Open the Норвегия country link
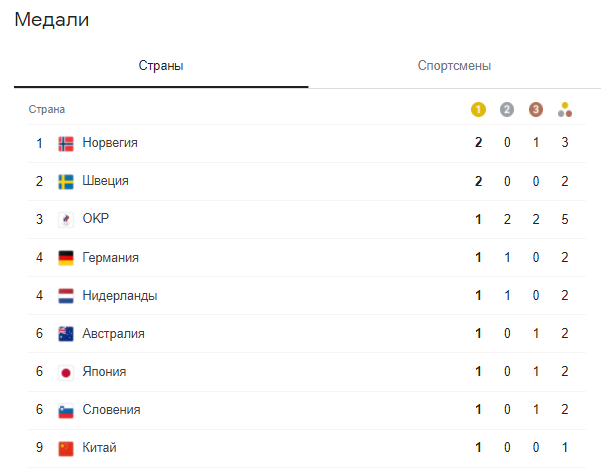 point(110,143)
